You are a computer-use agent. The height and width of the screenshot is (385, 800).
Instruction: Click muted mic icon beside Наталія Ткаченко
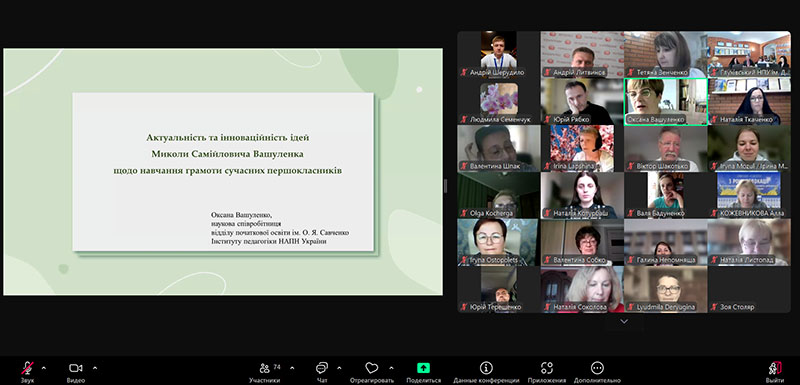(715, 120)
